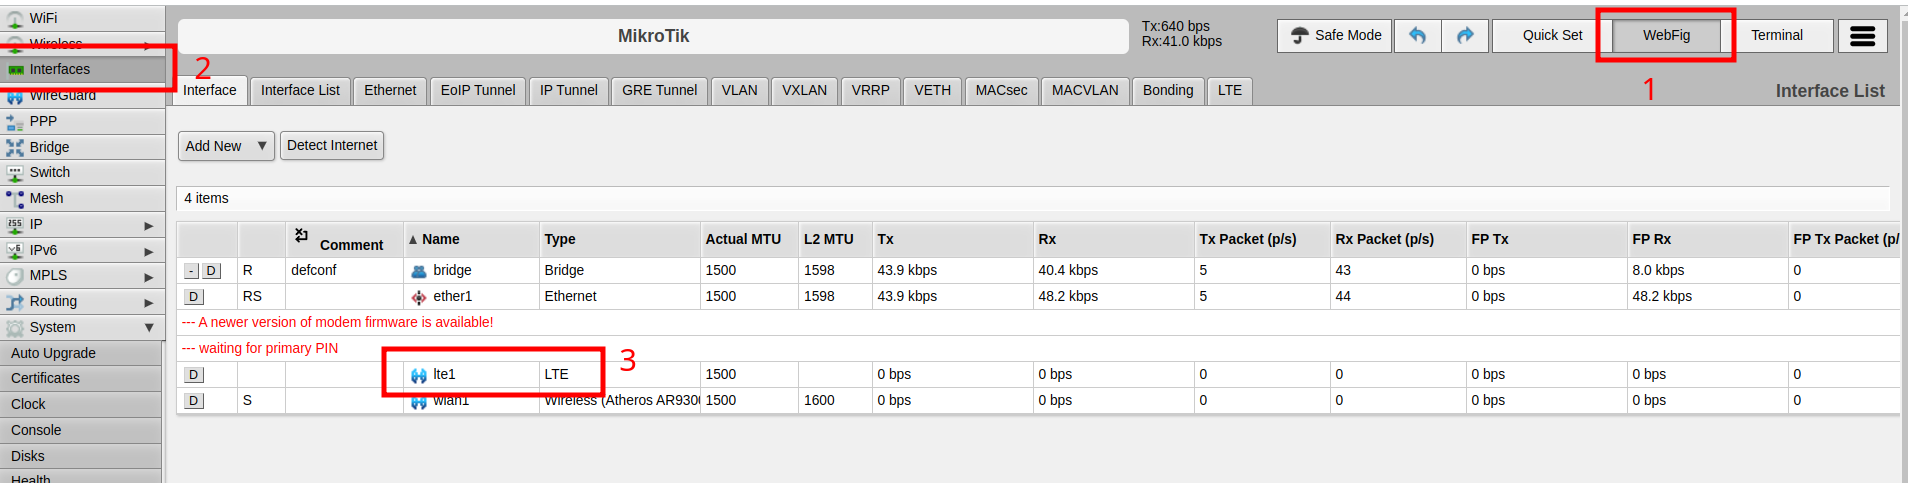Click the "4 items" count label
The image size is (1908, 483).
pos(206,199)
